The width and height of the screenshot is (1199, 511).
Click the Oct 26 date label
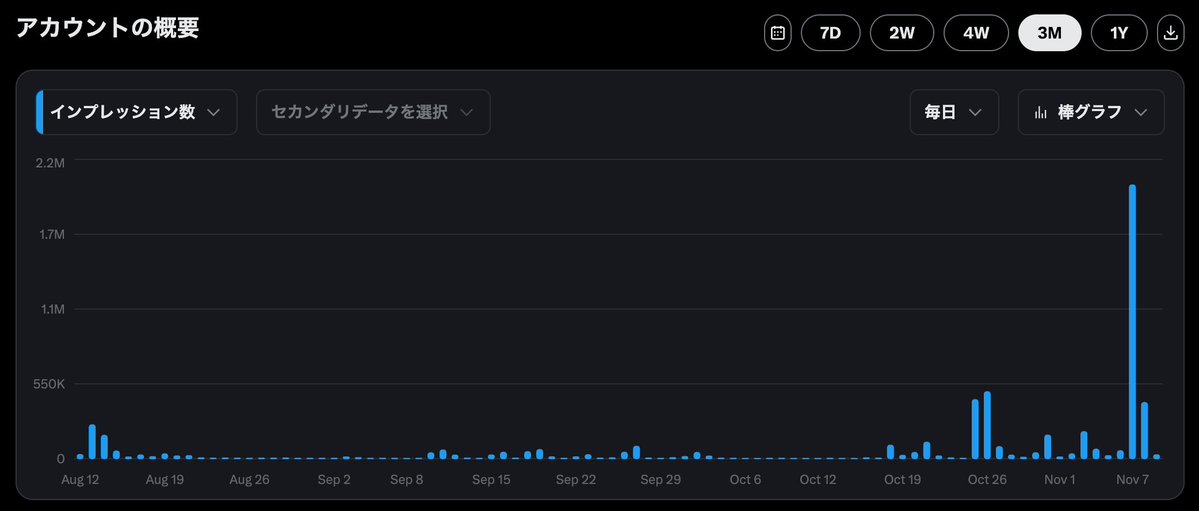[x=987, y=480]
